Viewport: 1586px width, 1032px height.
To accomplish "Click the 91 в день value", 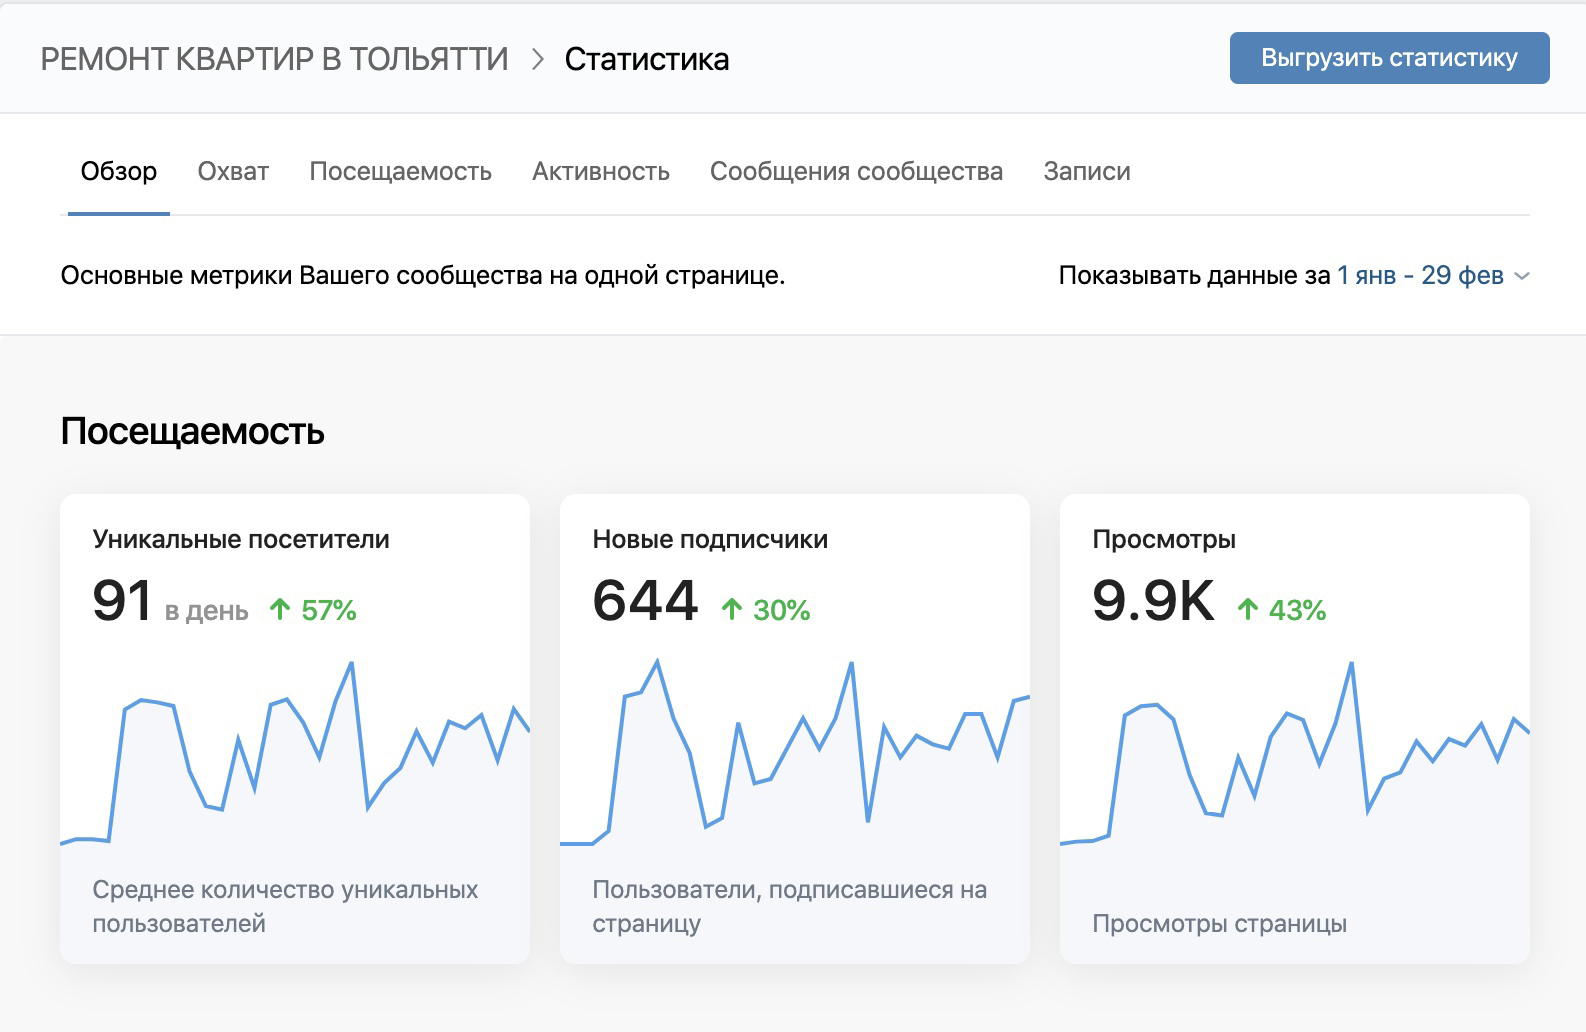I will click(170, 601).
